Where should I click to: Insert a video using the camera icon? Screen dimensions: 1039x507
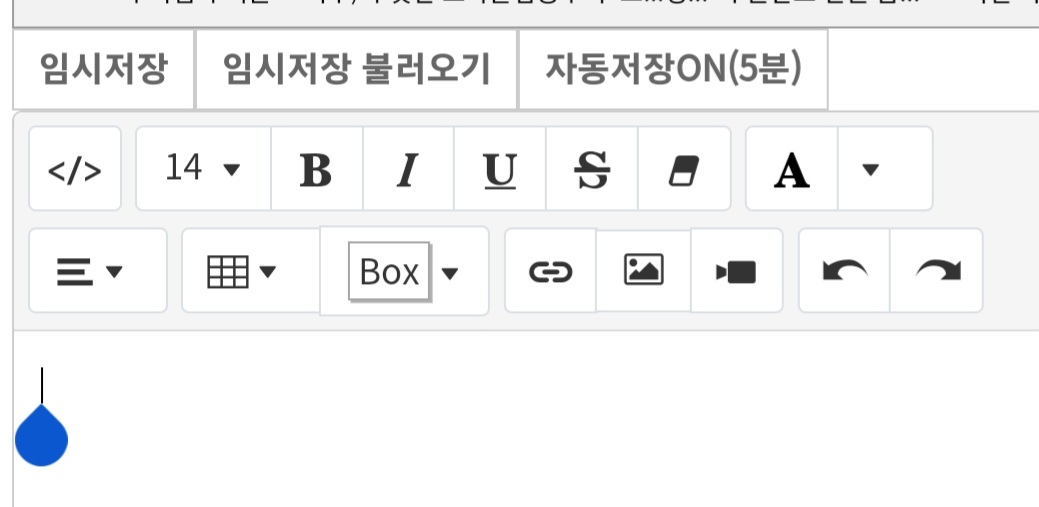point(737,270)
